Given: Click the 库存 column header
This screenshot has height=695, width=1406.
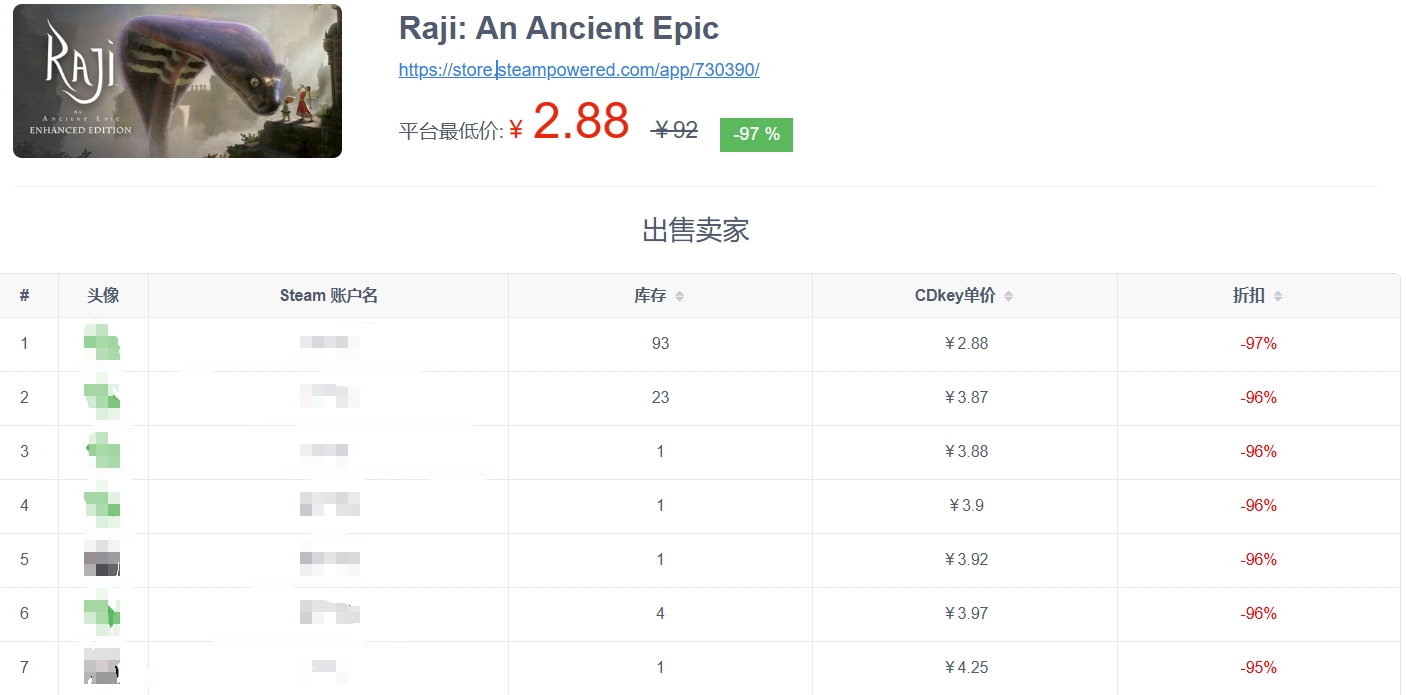Looking at the screenshot, I should tap(660, 296).
